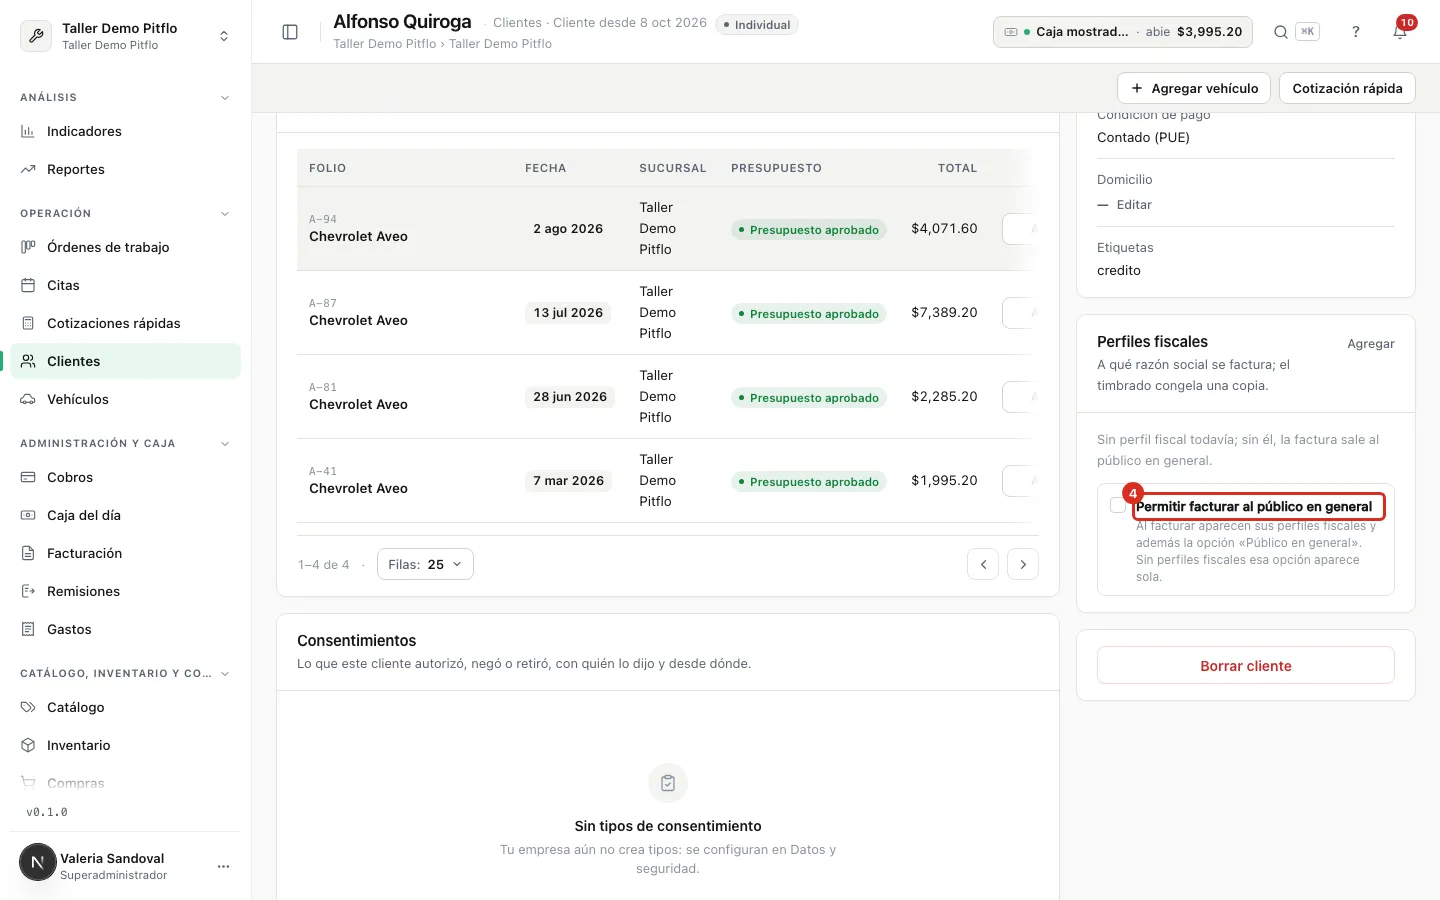The image size is (1440, 900).
Task: Go to previous page of table
Action: click(x=983, y=564)
